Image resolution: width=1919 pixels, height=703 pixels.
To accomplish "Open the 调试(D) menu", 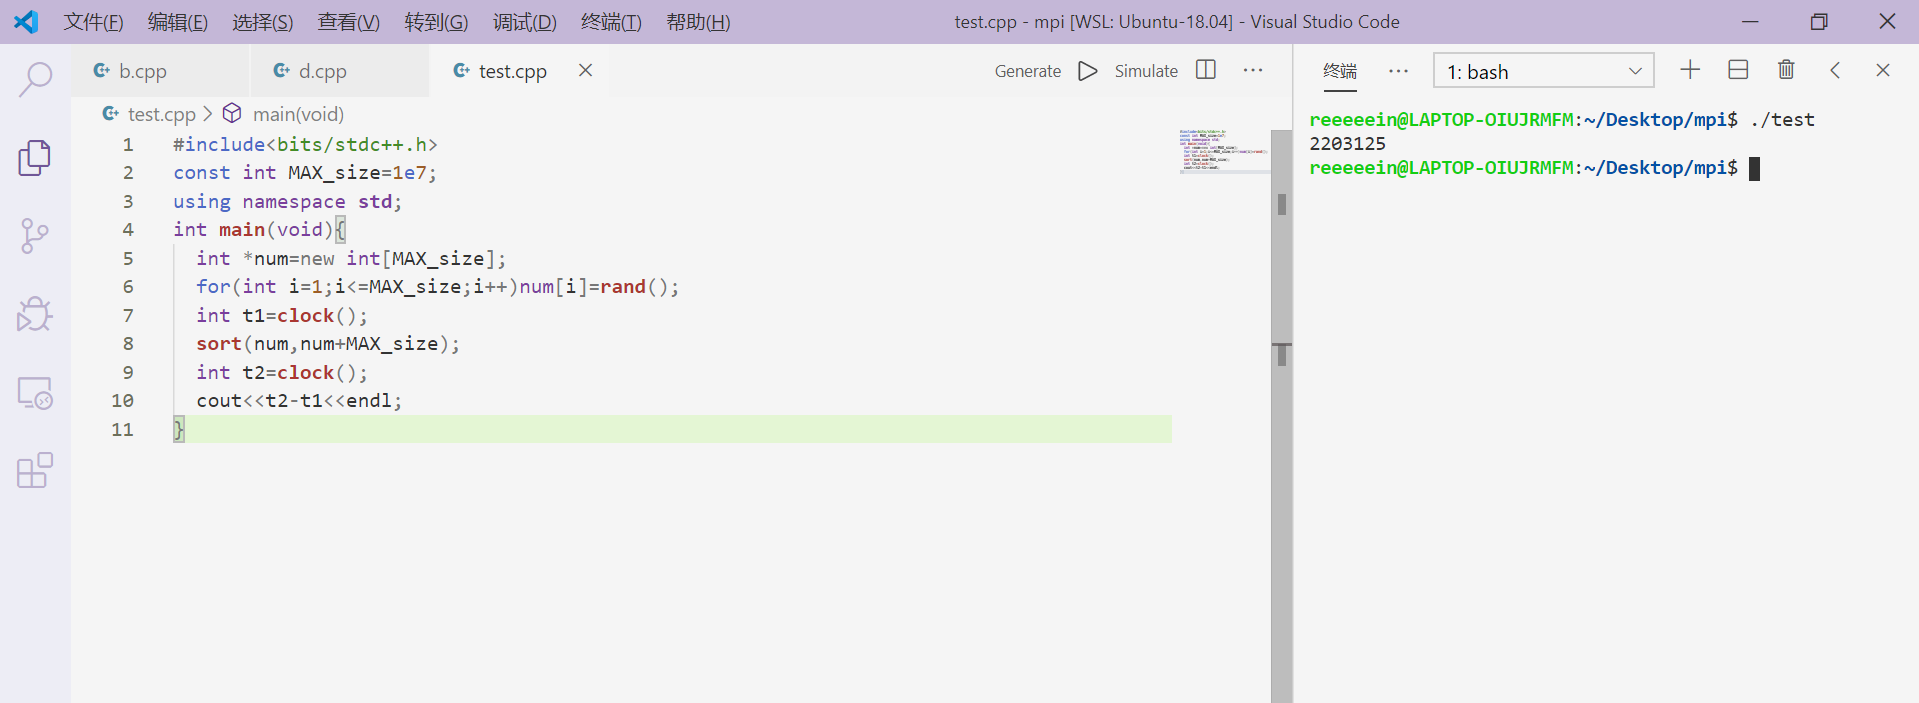I will [525, 22].
